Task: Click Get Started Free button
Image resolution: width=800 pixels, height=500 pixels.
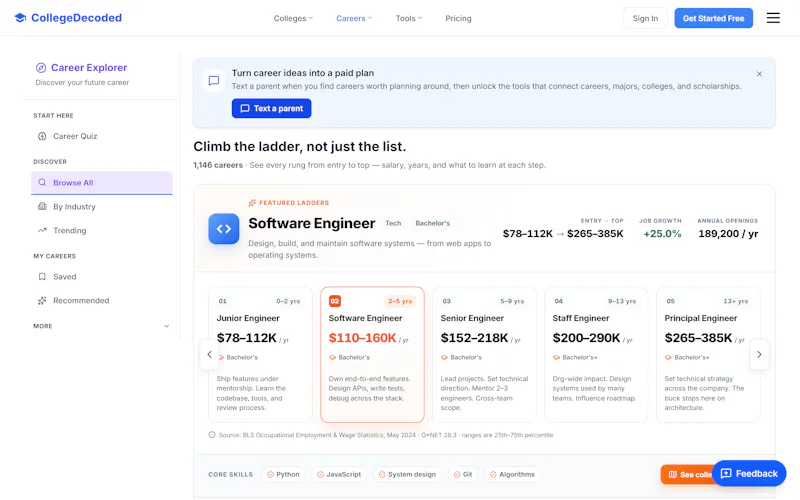Action: [713, 18]
